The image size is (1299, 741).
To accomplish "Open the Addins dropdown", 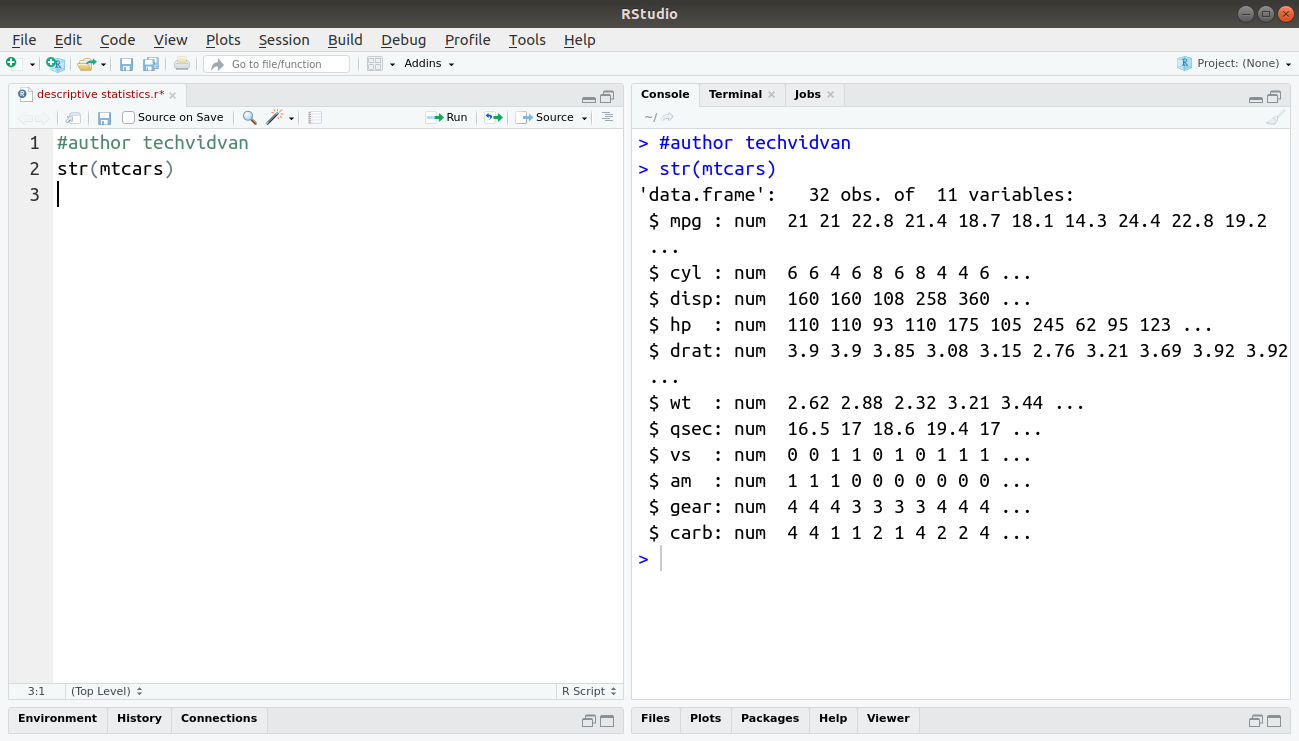I will tap(427, 63).
